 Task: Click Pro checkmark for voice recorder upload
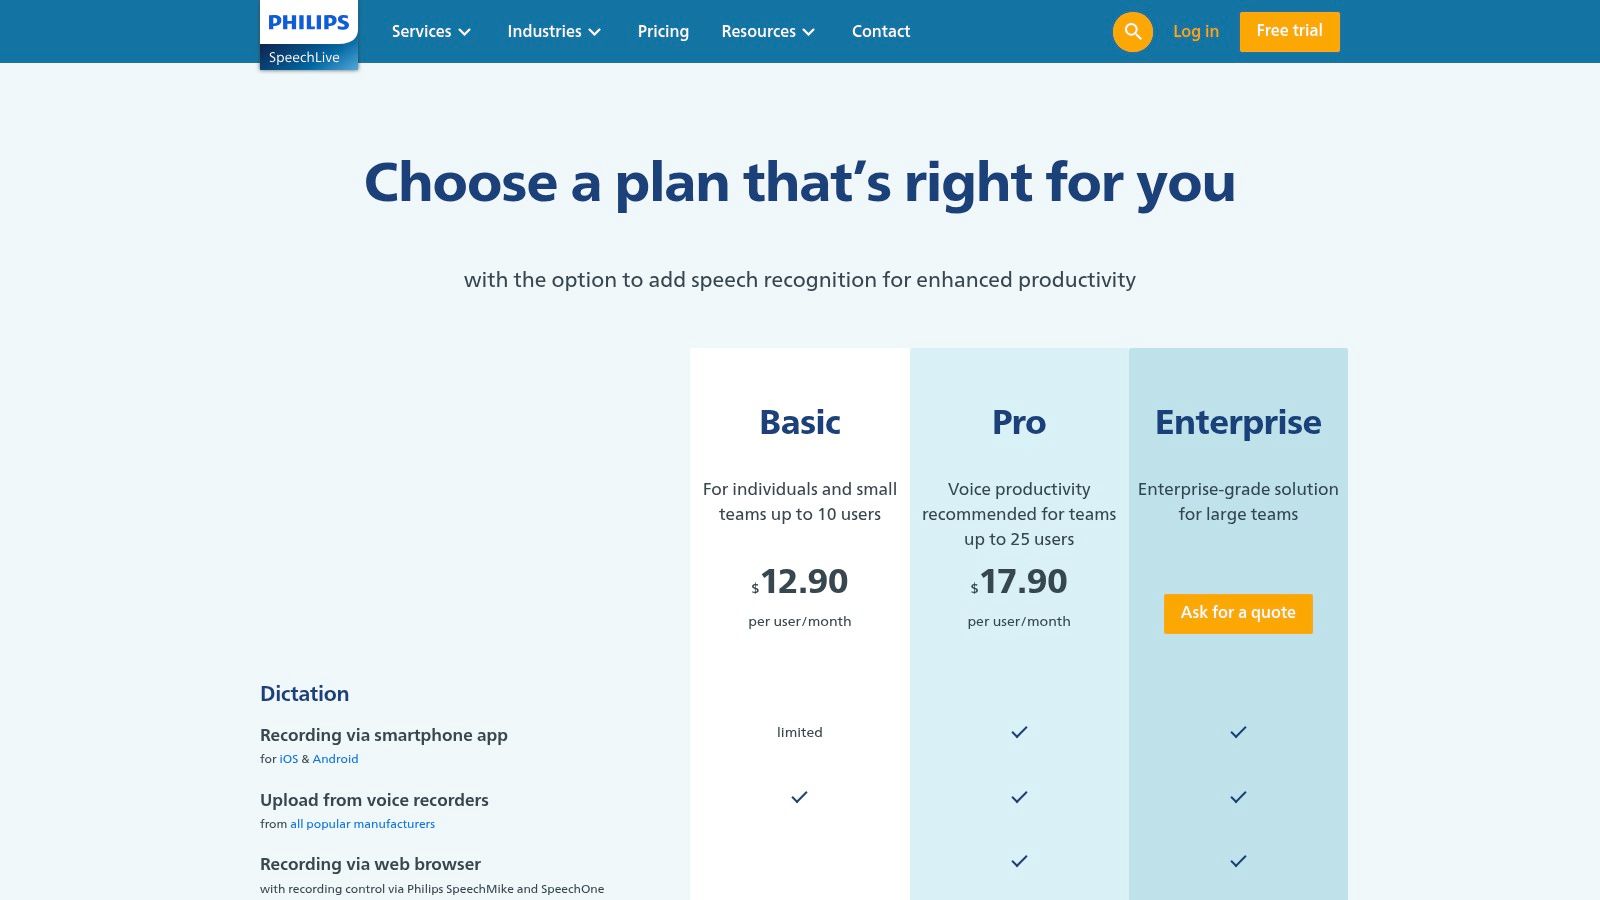coord(1019,797)
